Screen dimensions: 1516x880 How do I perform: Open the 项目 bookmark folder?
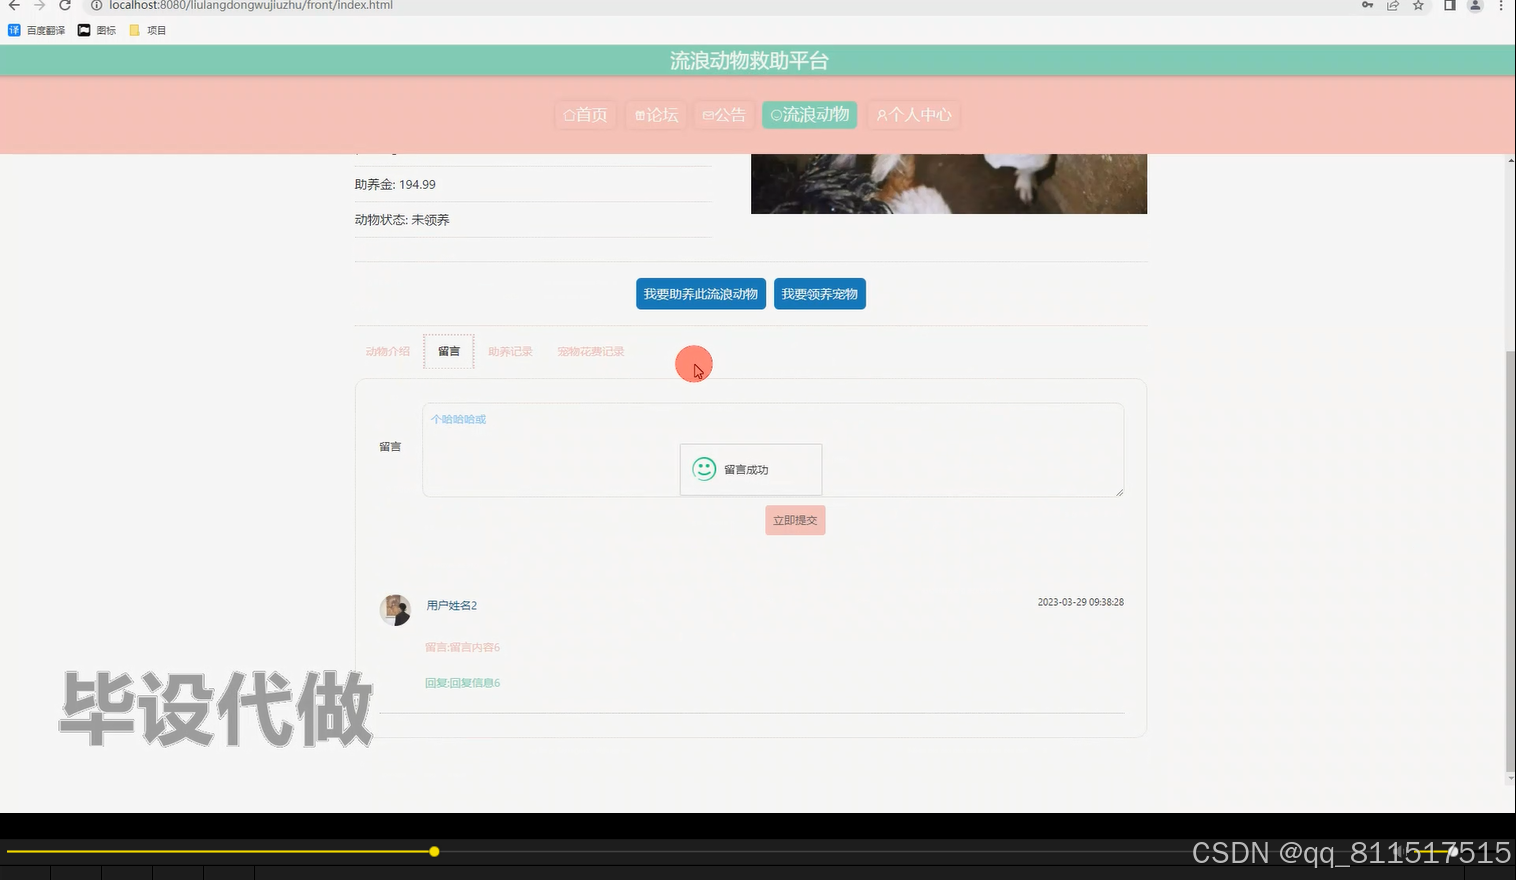148,30
